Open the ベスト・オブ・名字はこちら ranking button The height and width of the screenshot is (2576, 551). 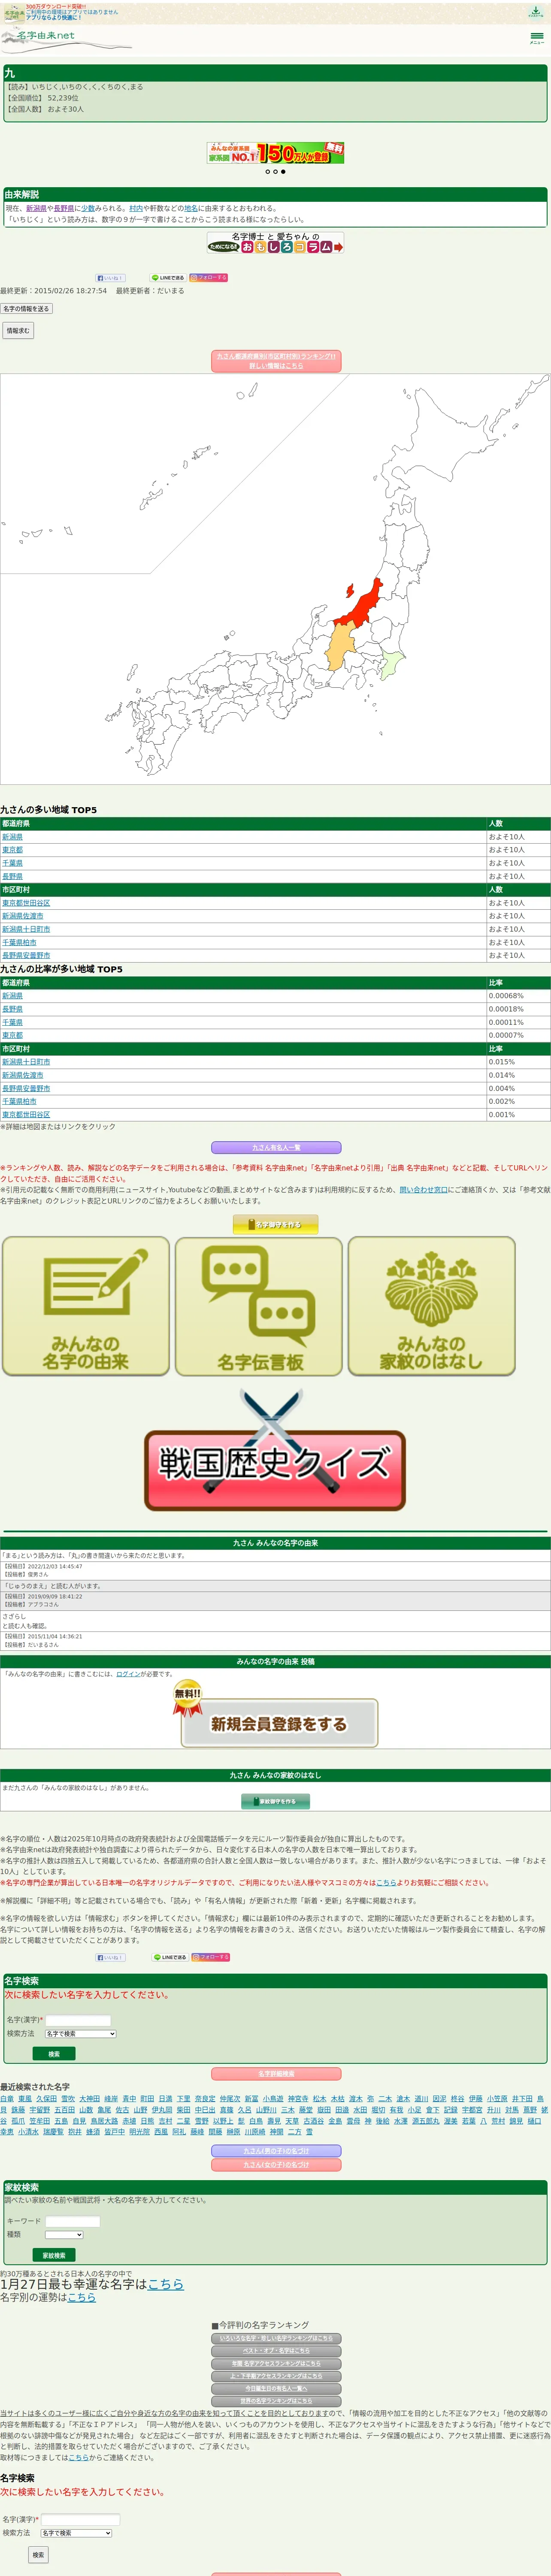pyautogui.click(x=276, y=2351)
